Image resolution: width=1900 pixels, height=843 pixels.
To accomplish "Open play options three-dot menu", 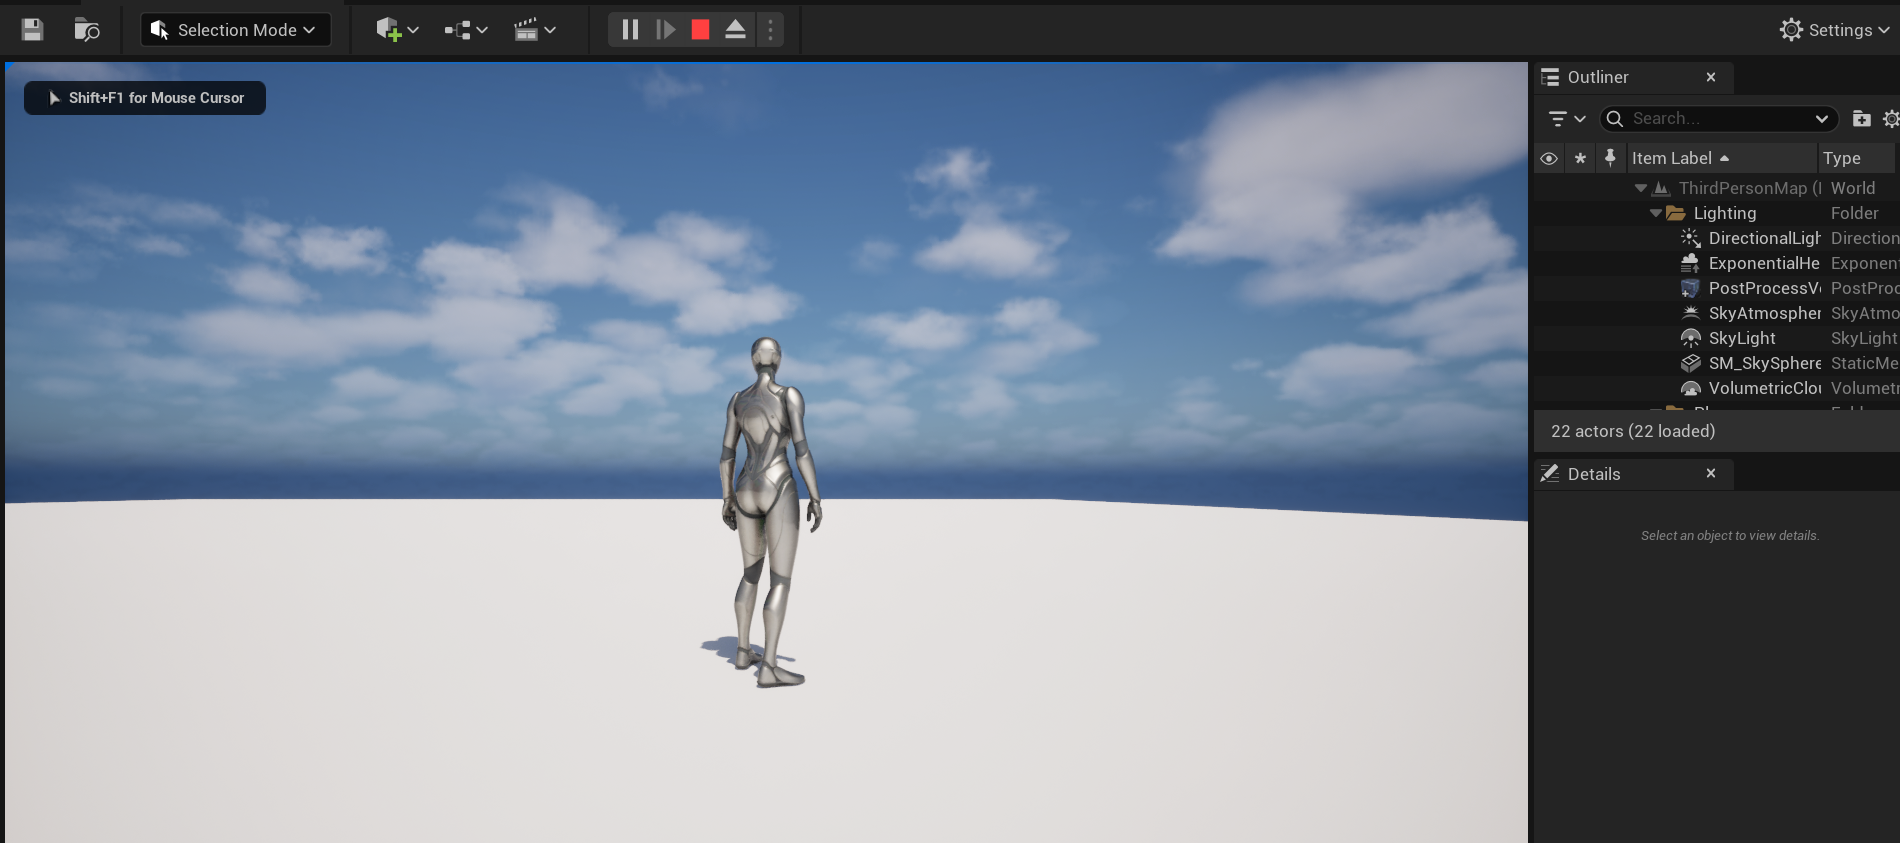I will coord(770,30).
